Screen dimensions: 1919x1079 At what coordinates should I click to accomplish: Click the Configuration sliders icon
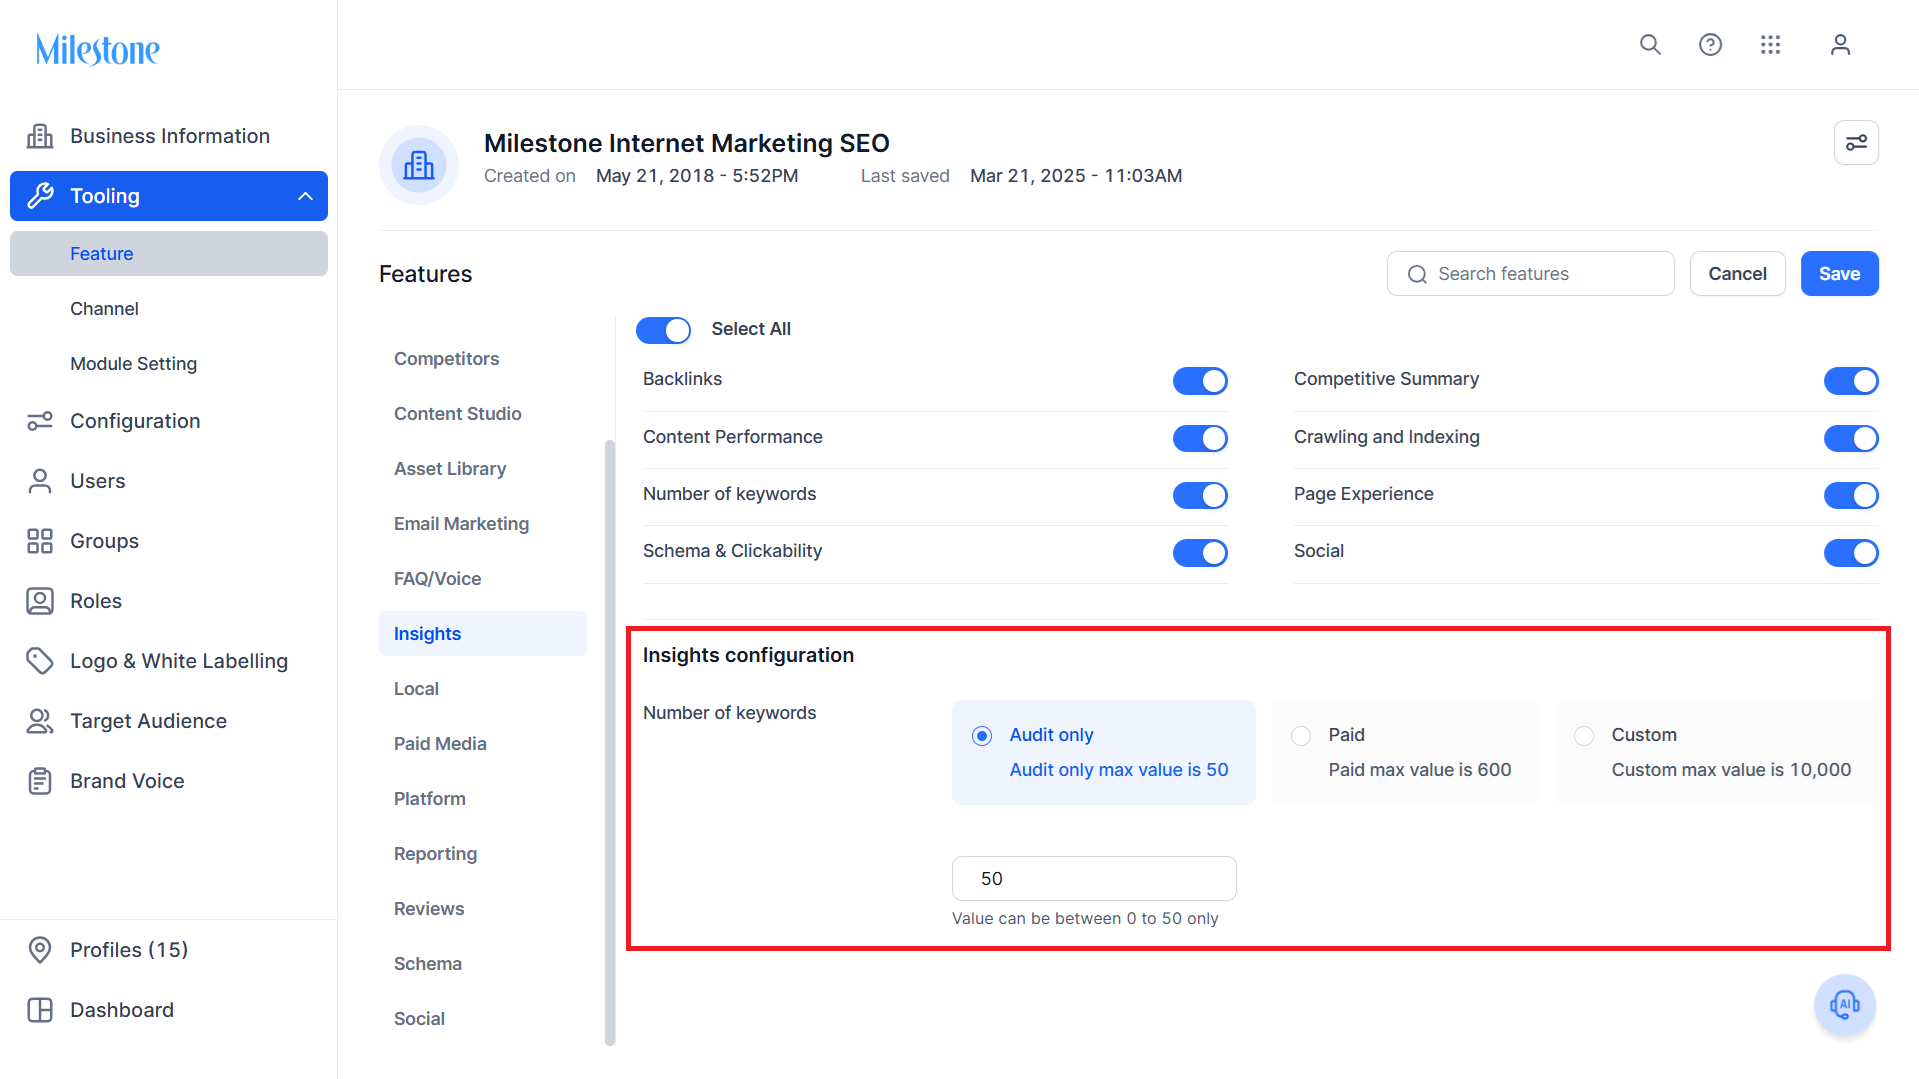click(40, 421)
